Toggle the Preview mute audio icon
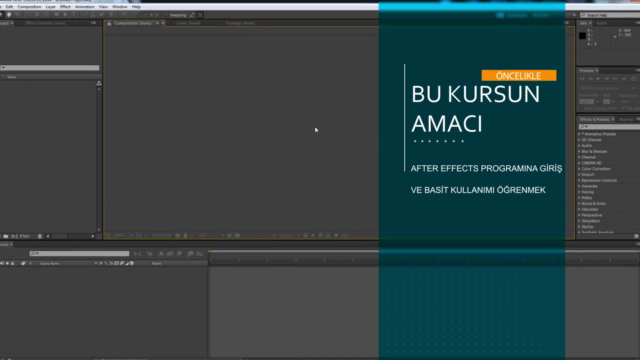 tap(624, 79)
